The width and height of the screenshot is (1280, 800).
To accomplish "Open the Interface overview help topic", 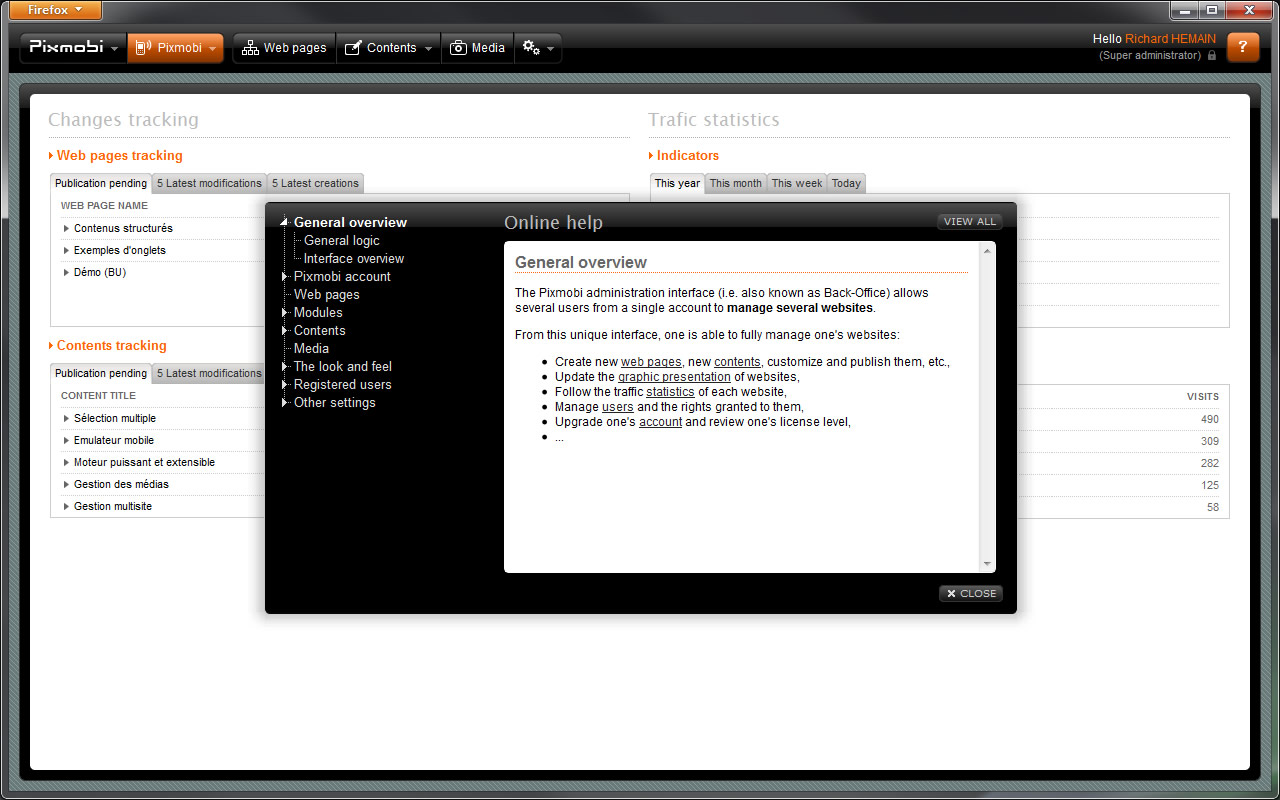I will click(354, 258).
